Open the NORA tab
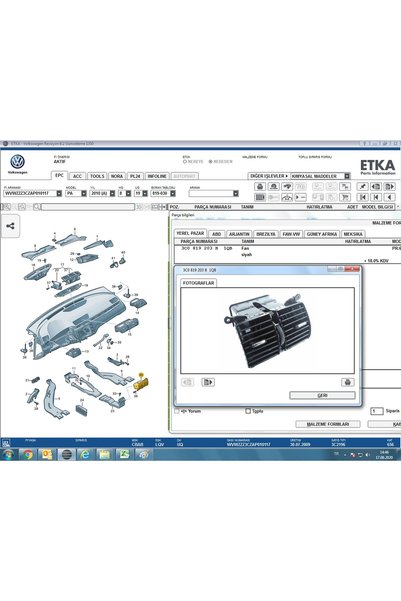The height and width of the screenshot is (601, 401). coord(117,176)
